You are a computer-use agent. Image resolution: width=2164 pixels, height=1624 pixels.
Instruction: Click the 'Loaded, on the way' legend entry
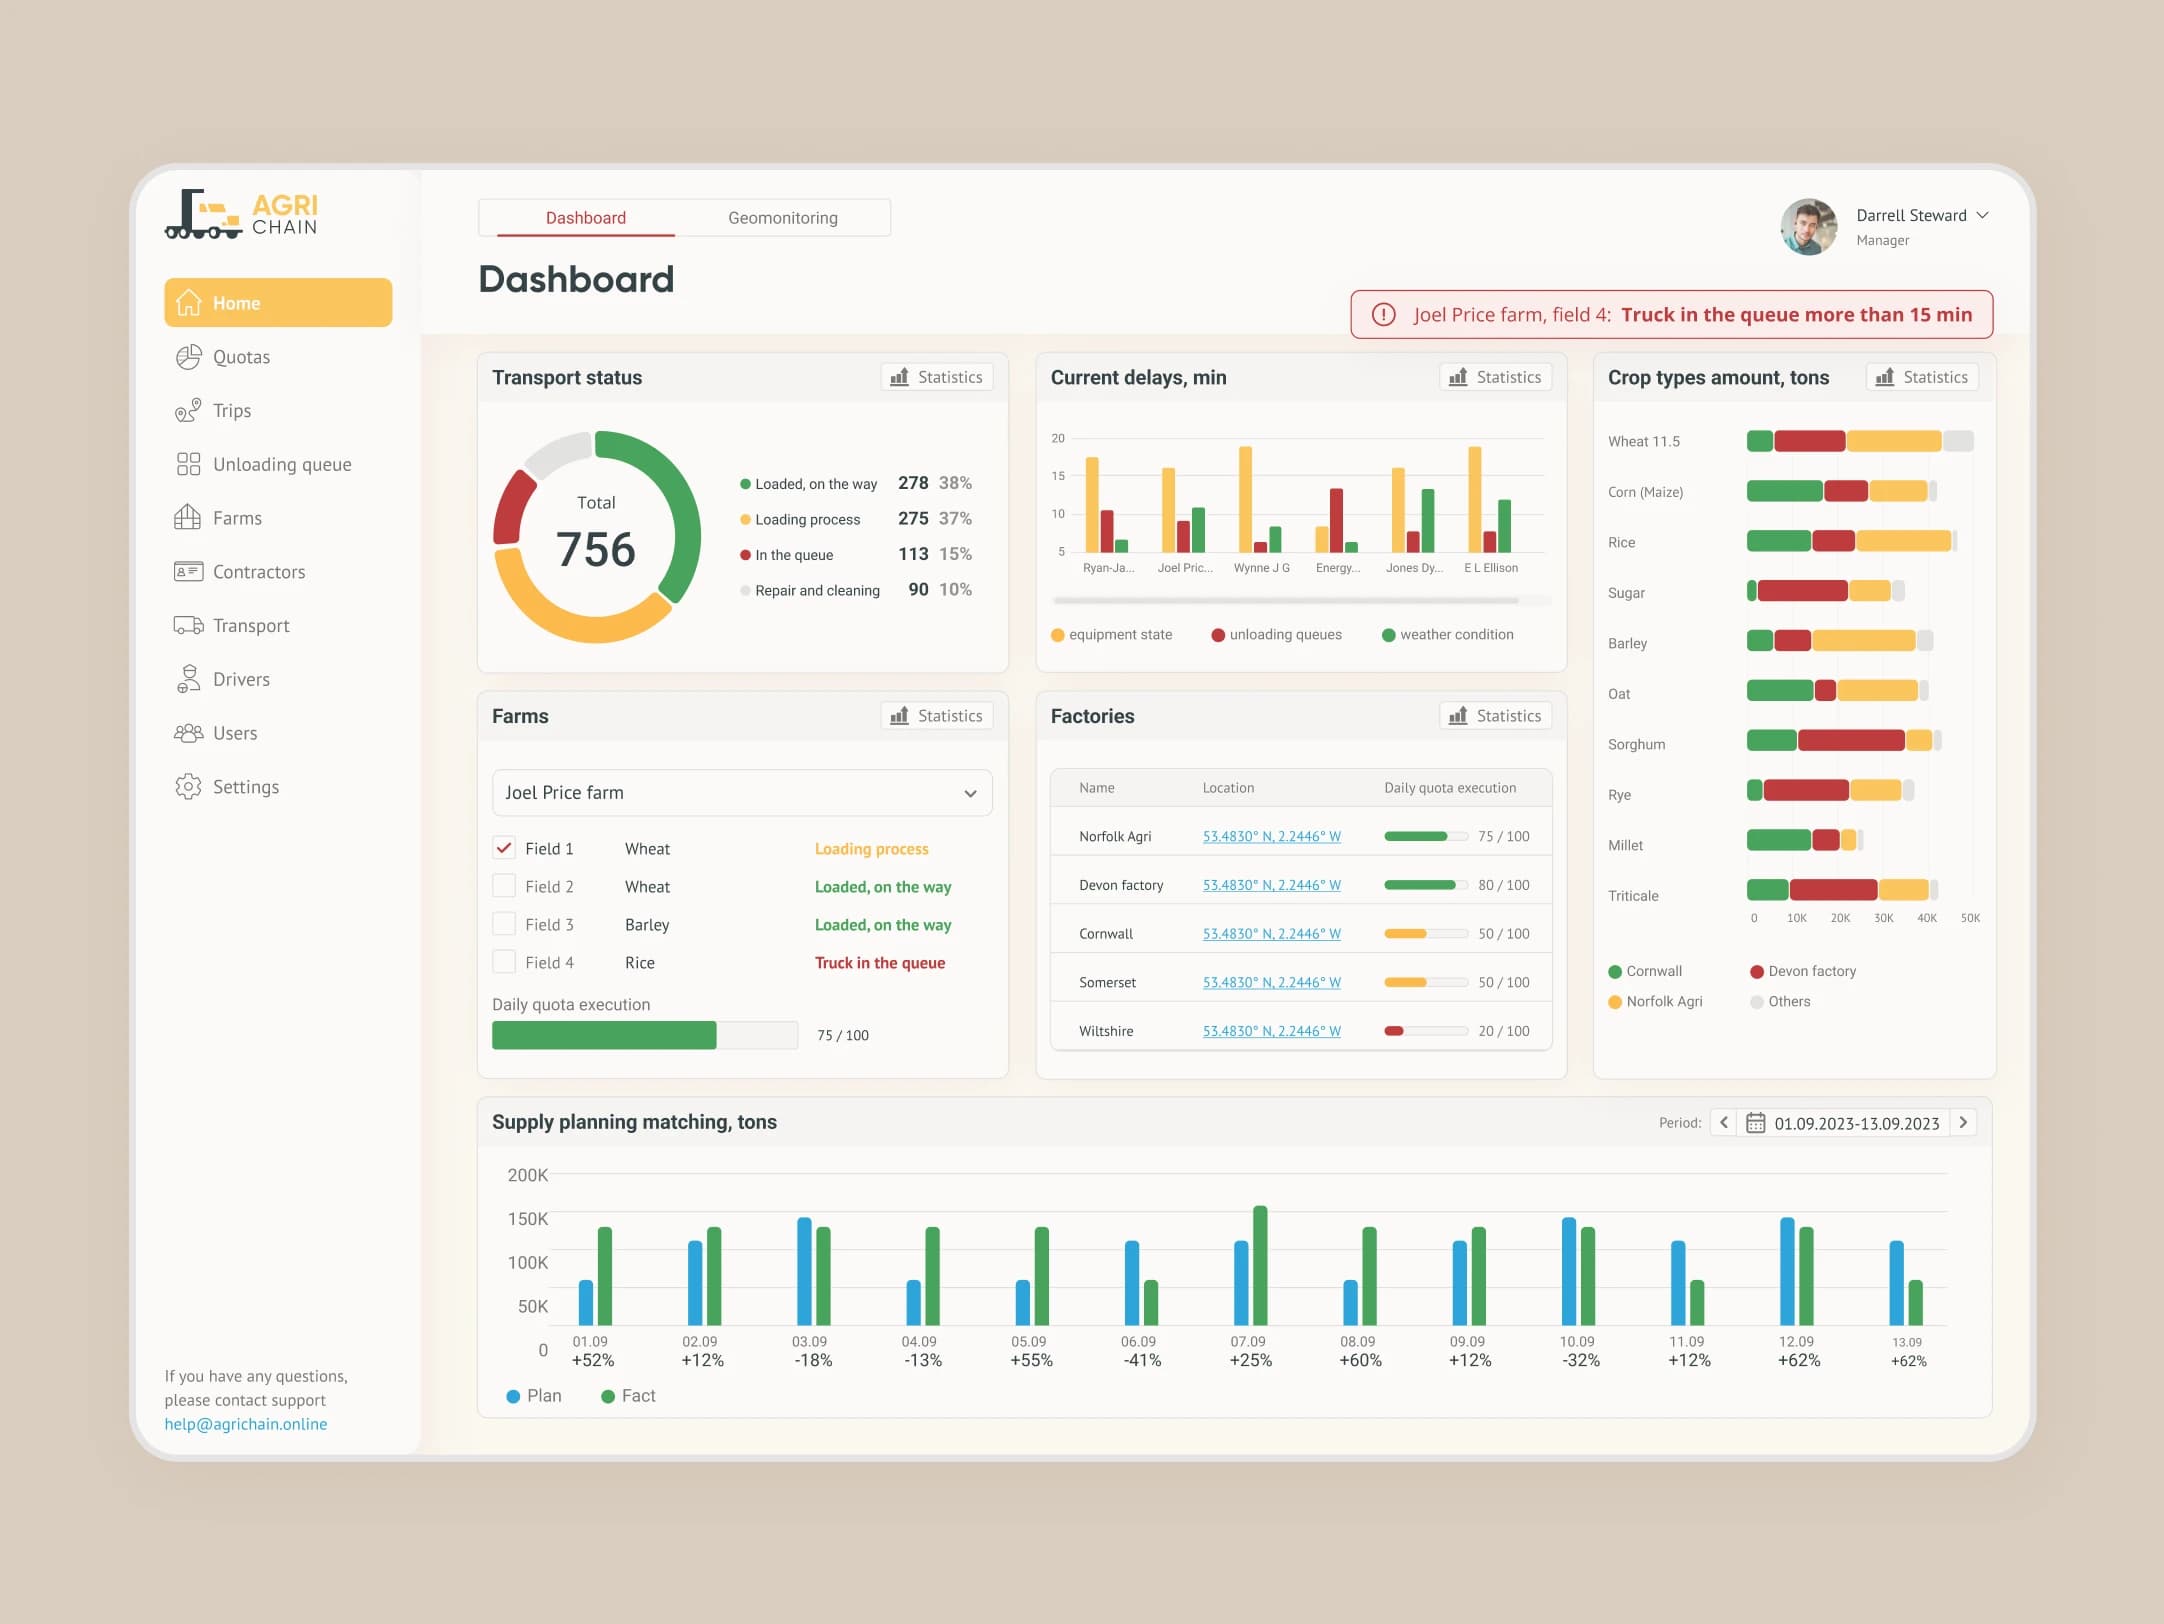(x=856, y=483)
